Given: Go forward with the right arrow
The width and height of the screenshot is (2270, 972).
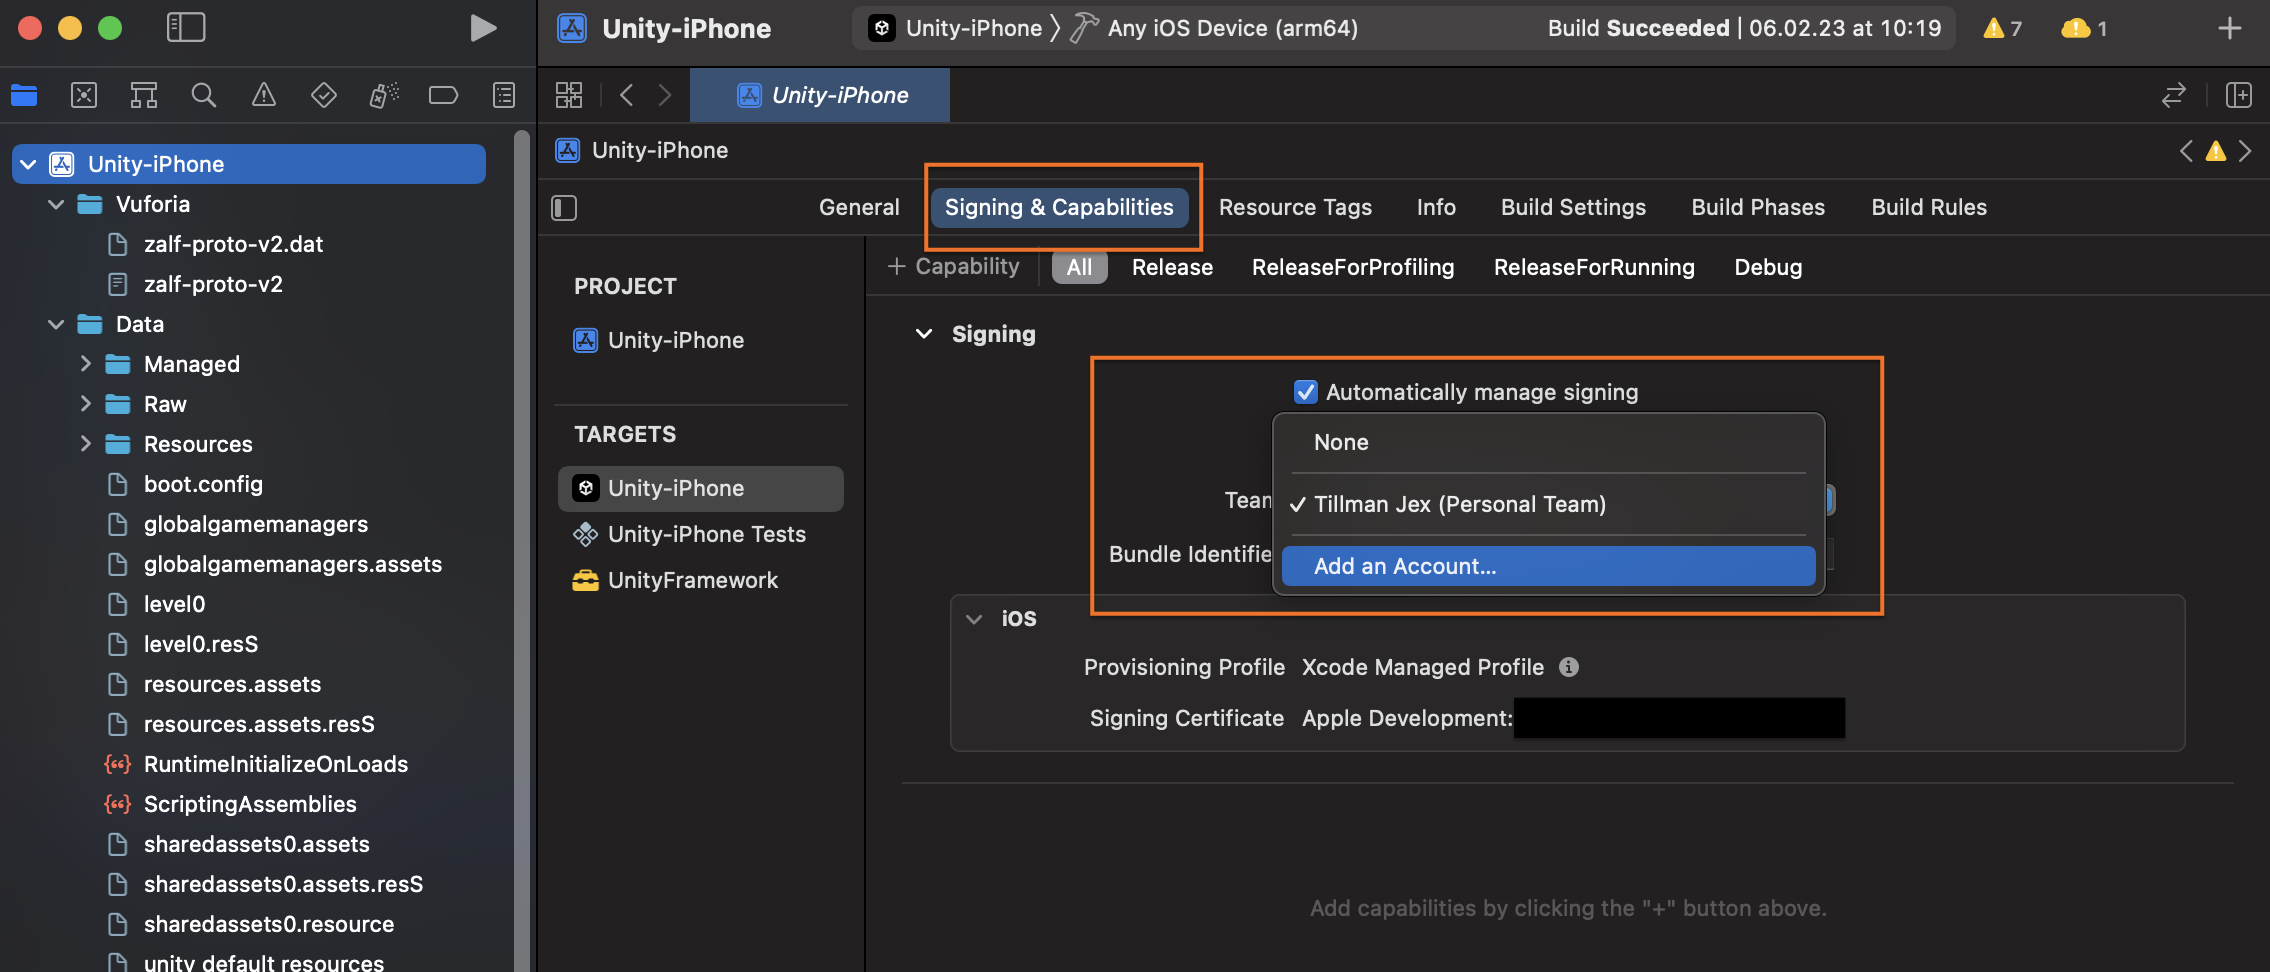Looking at the screenshot, I should [665, 95].
